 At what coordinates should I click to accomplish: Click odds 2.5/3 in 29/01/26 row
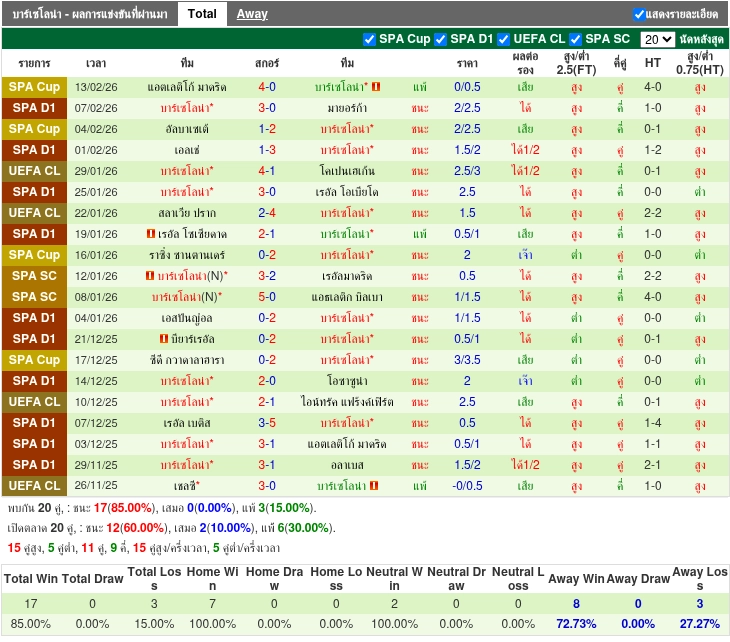point(467,171)
